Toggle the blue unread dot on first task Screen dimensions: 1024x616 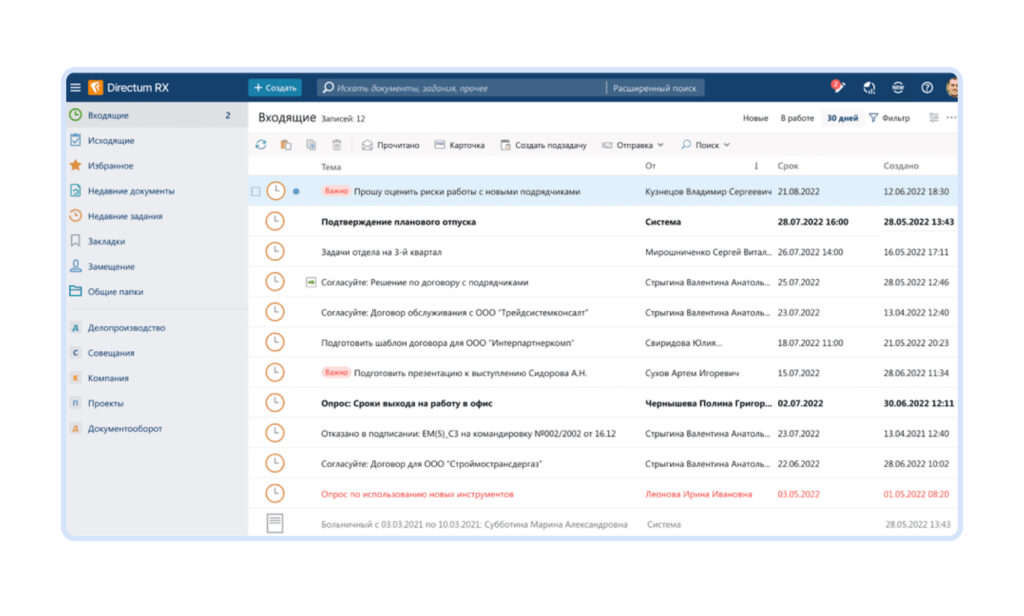pos(296,188)
